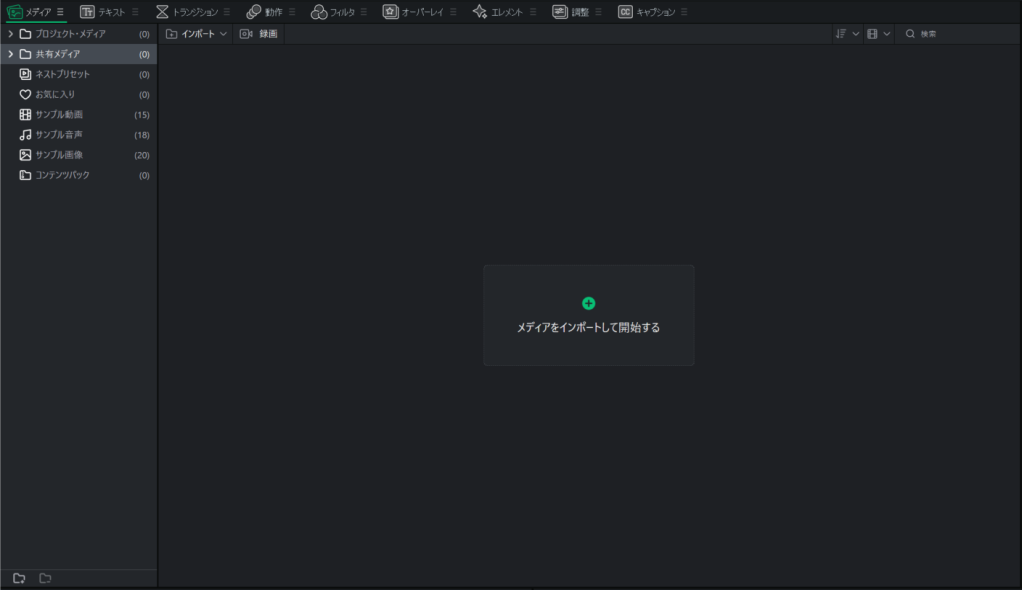This screenshot has width=1022, height=590.
Task: Switch to the テキスト tab
Action: (103, 12)
